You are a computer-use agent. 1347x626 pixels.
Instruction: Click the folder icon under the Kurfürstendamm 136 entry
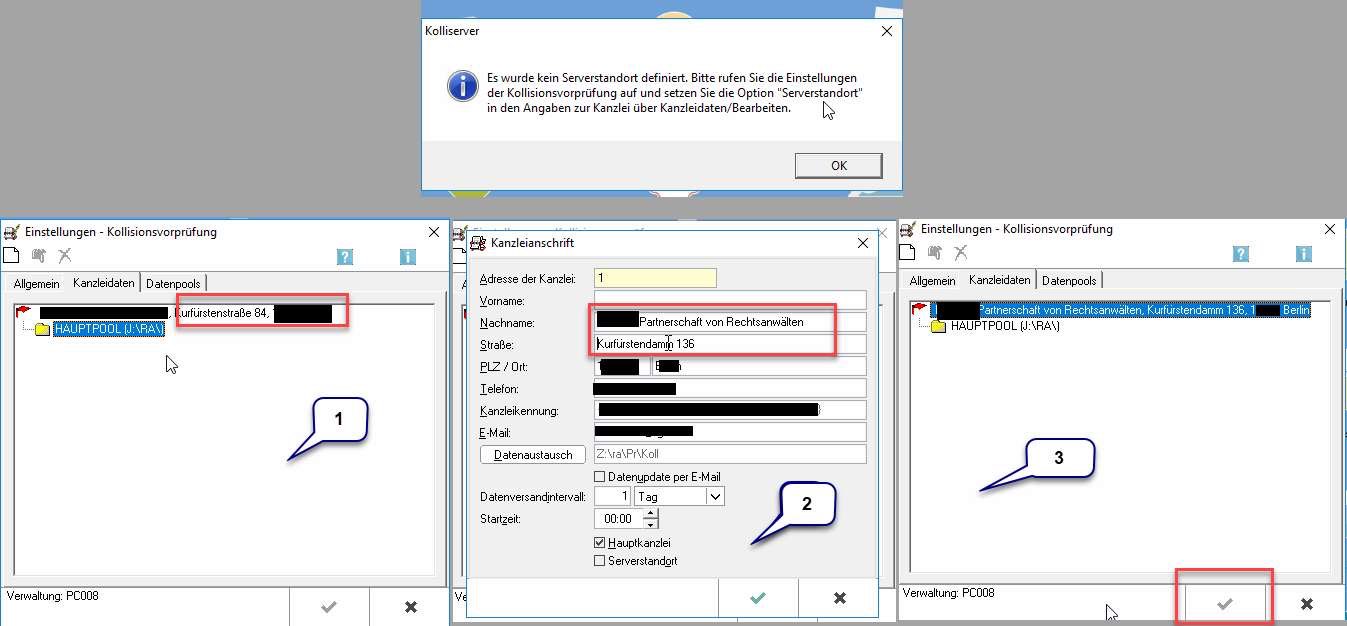tap(939, 326)
